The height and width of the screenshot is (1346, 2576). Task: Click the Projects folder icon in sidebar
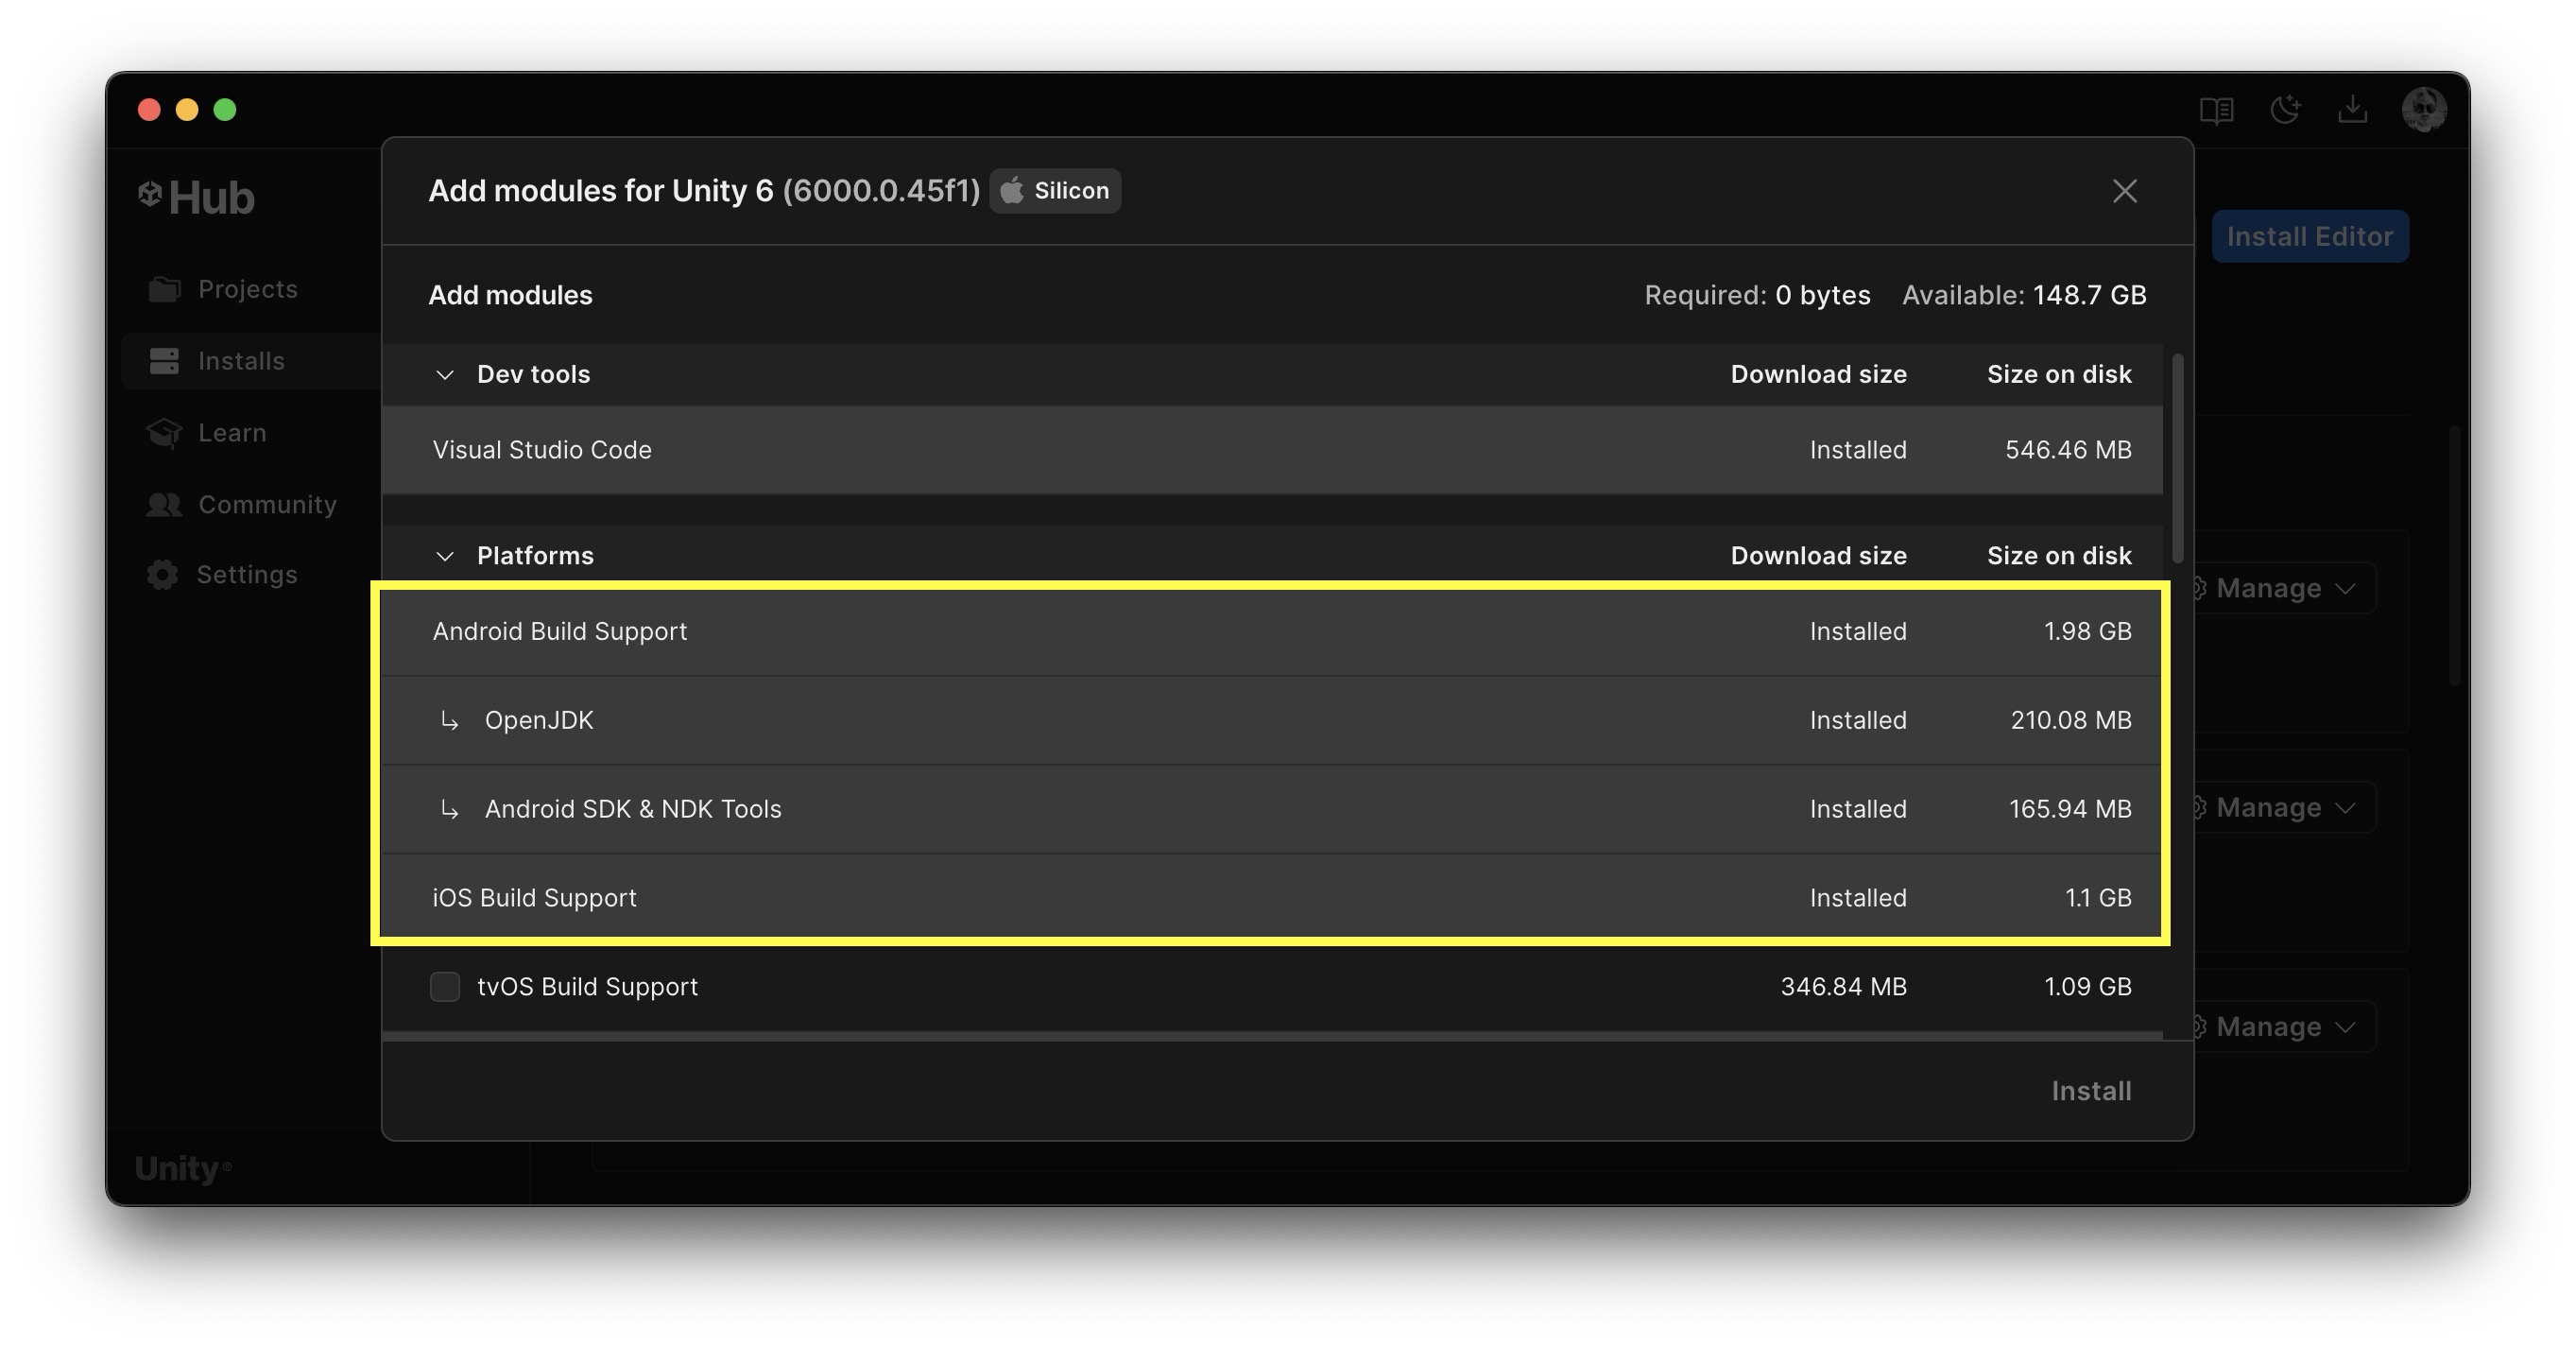click(164, 289)
